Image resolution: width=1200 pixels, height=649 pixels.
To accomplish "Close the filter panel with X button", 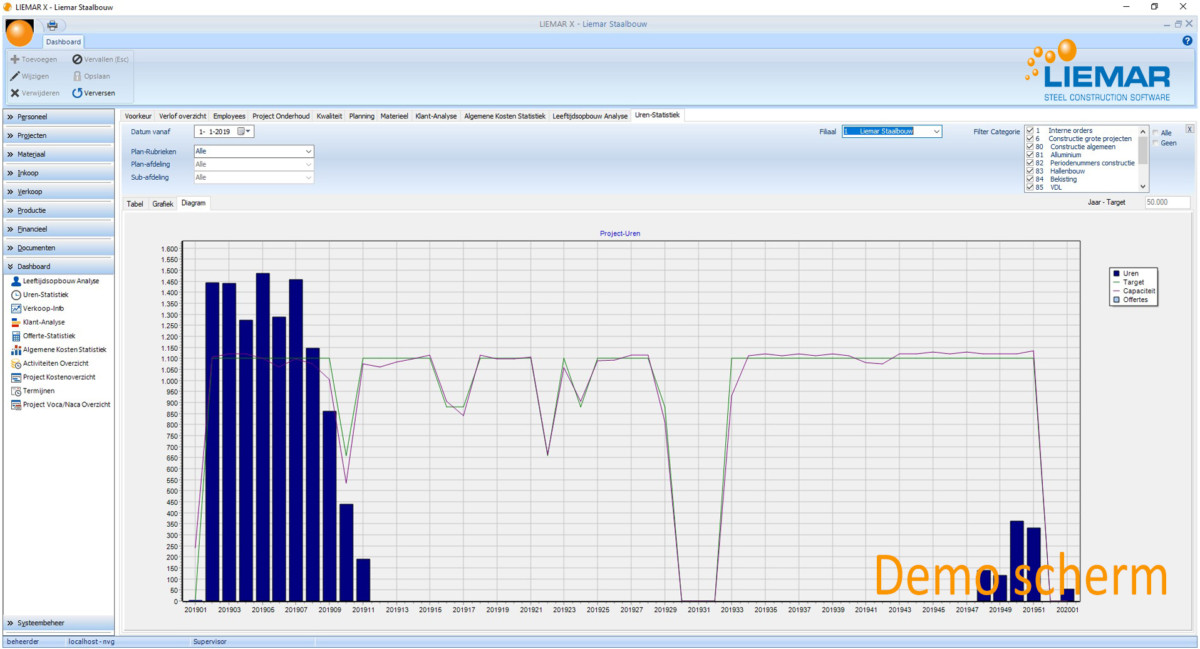I will pyautogui.click(x=1189, y=129).
